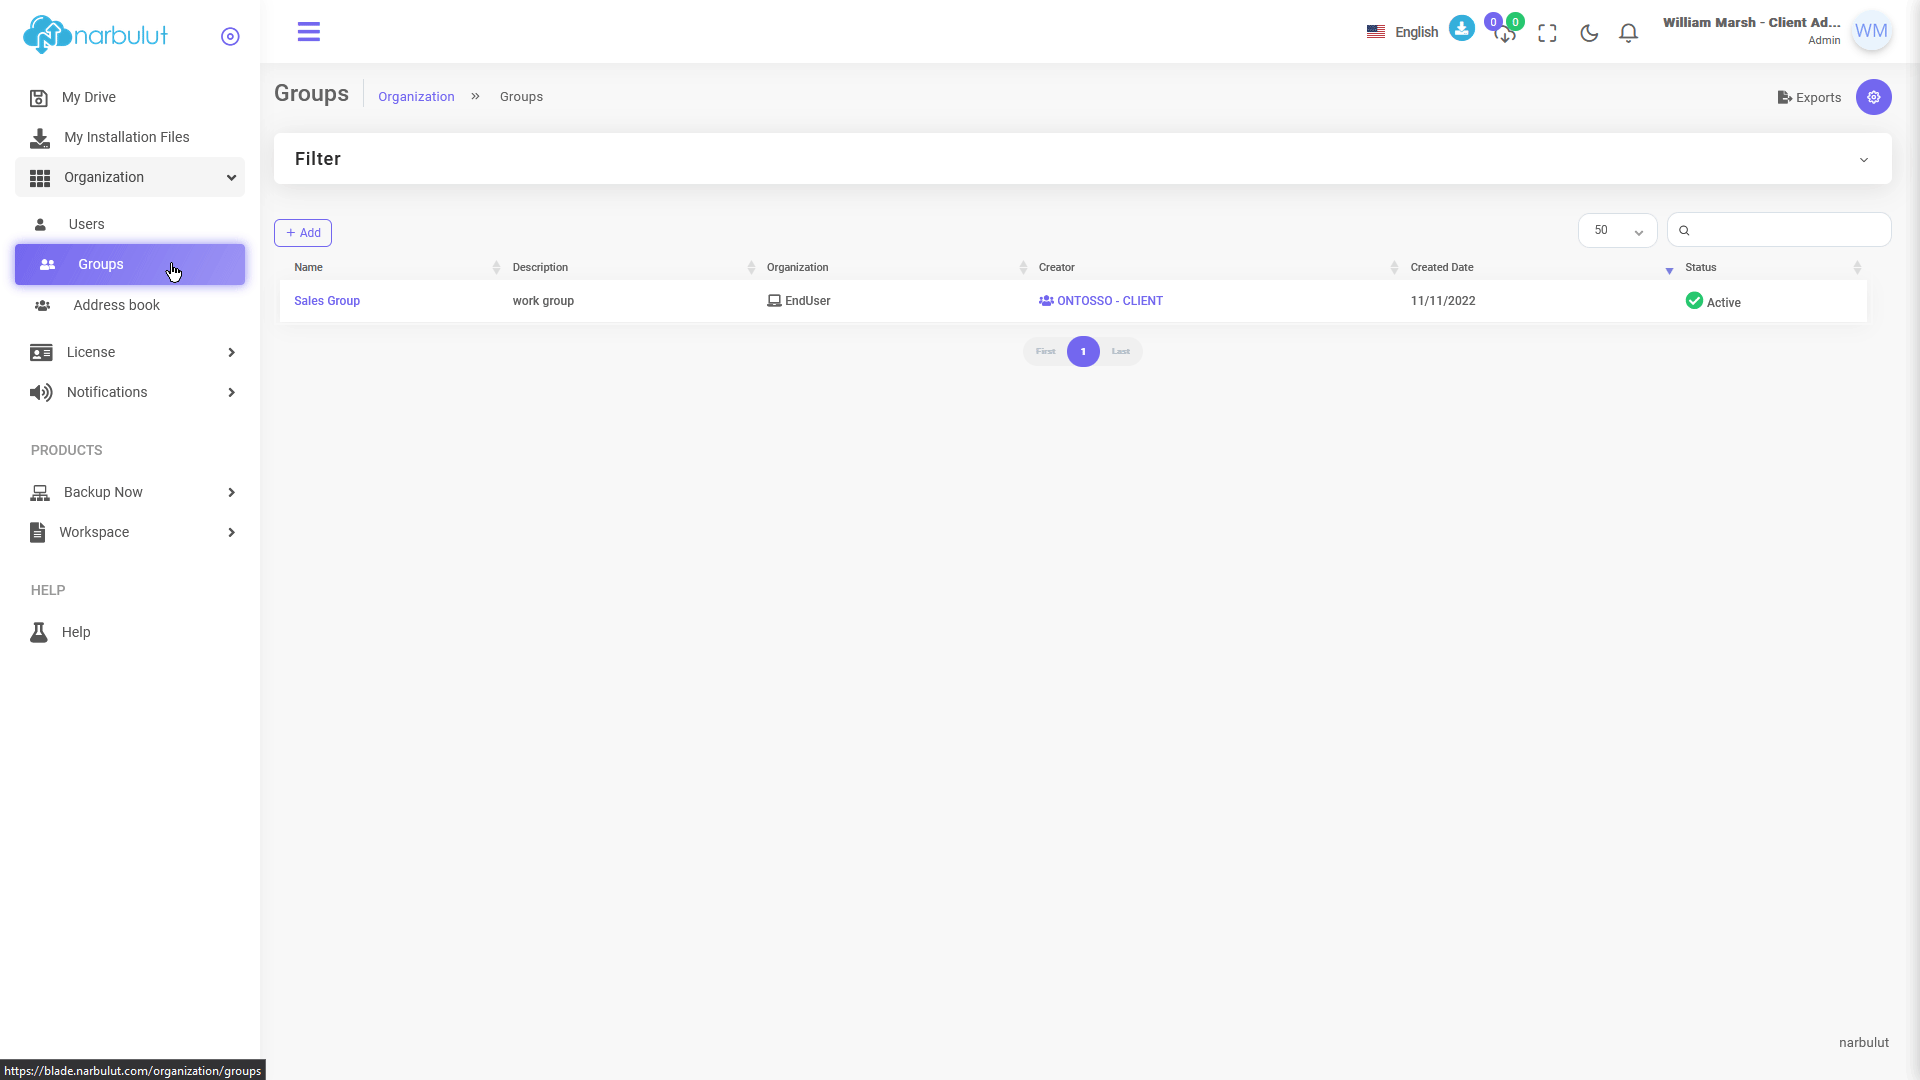Go to Users page
Viewport: 1920px width, 1080px height.
pyautogui.click(x=130, y=224)
